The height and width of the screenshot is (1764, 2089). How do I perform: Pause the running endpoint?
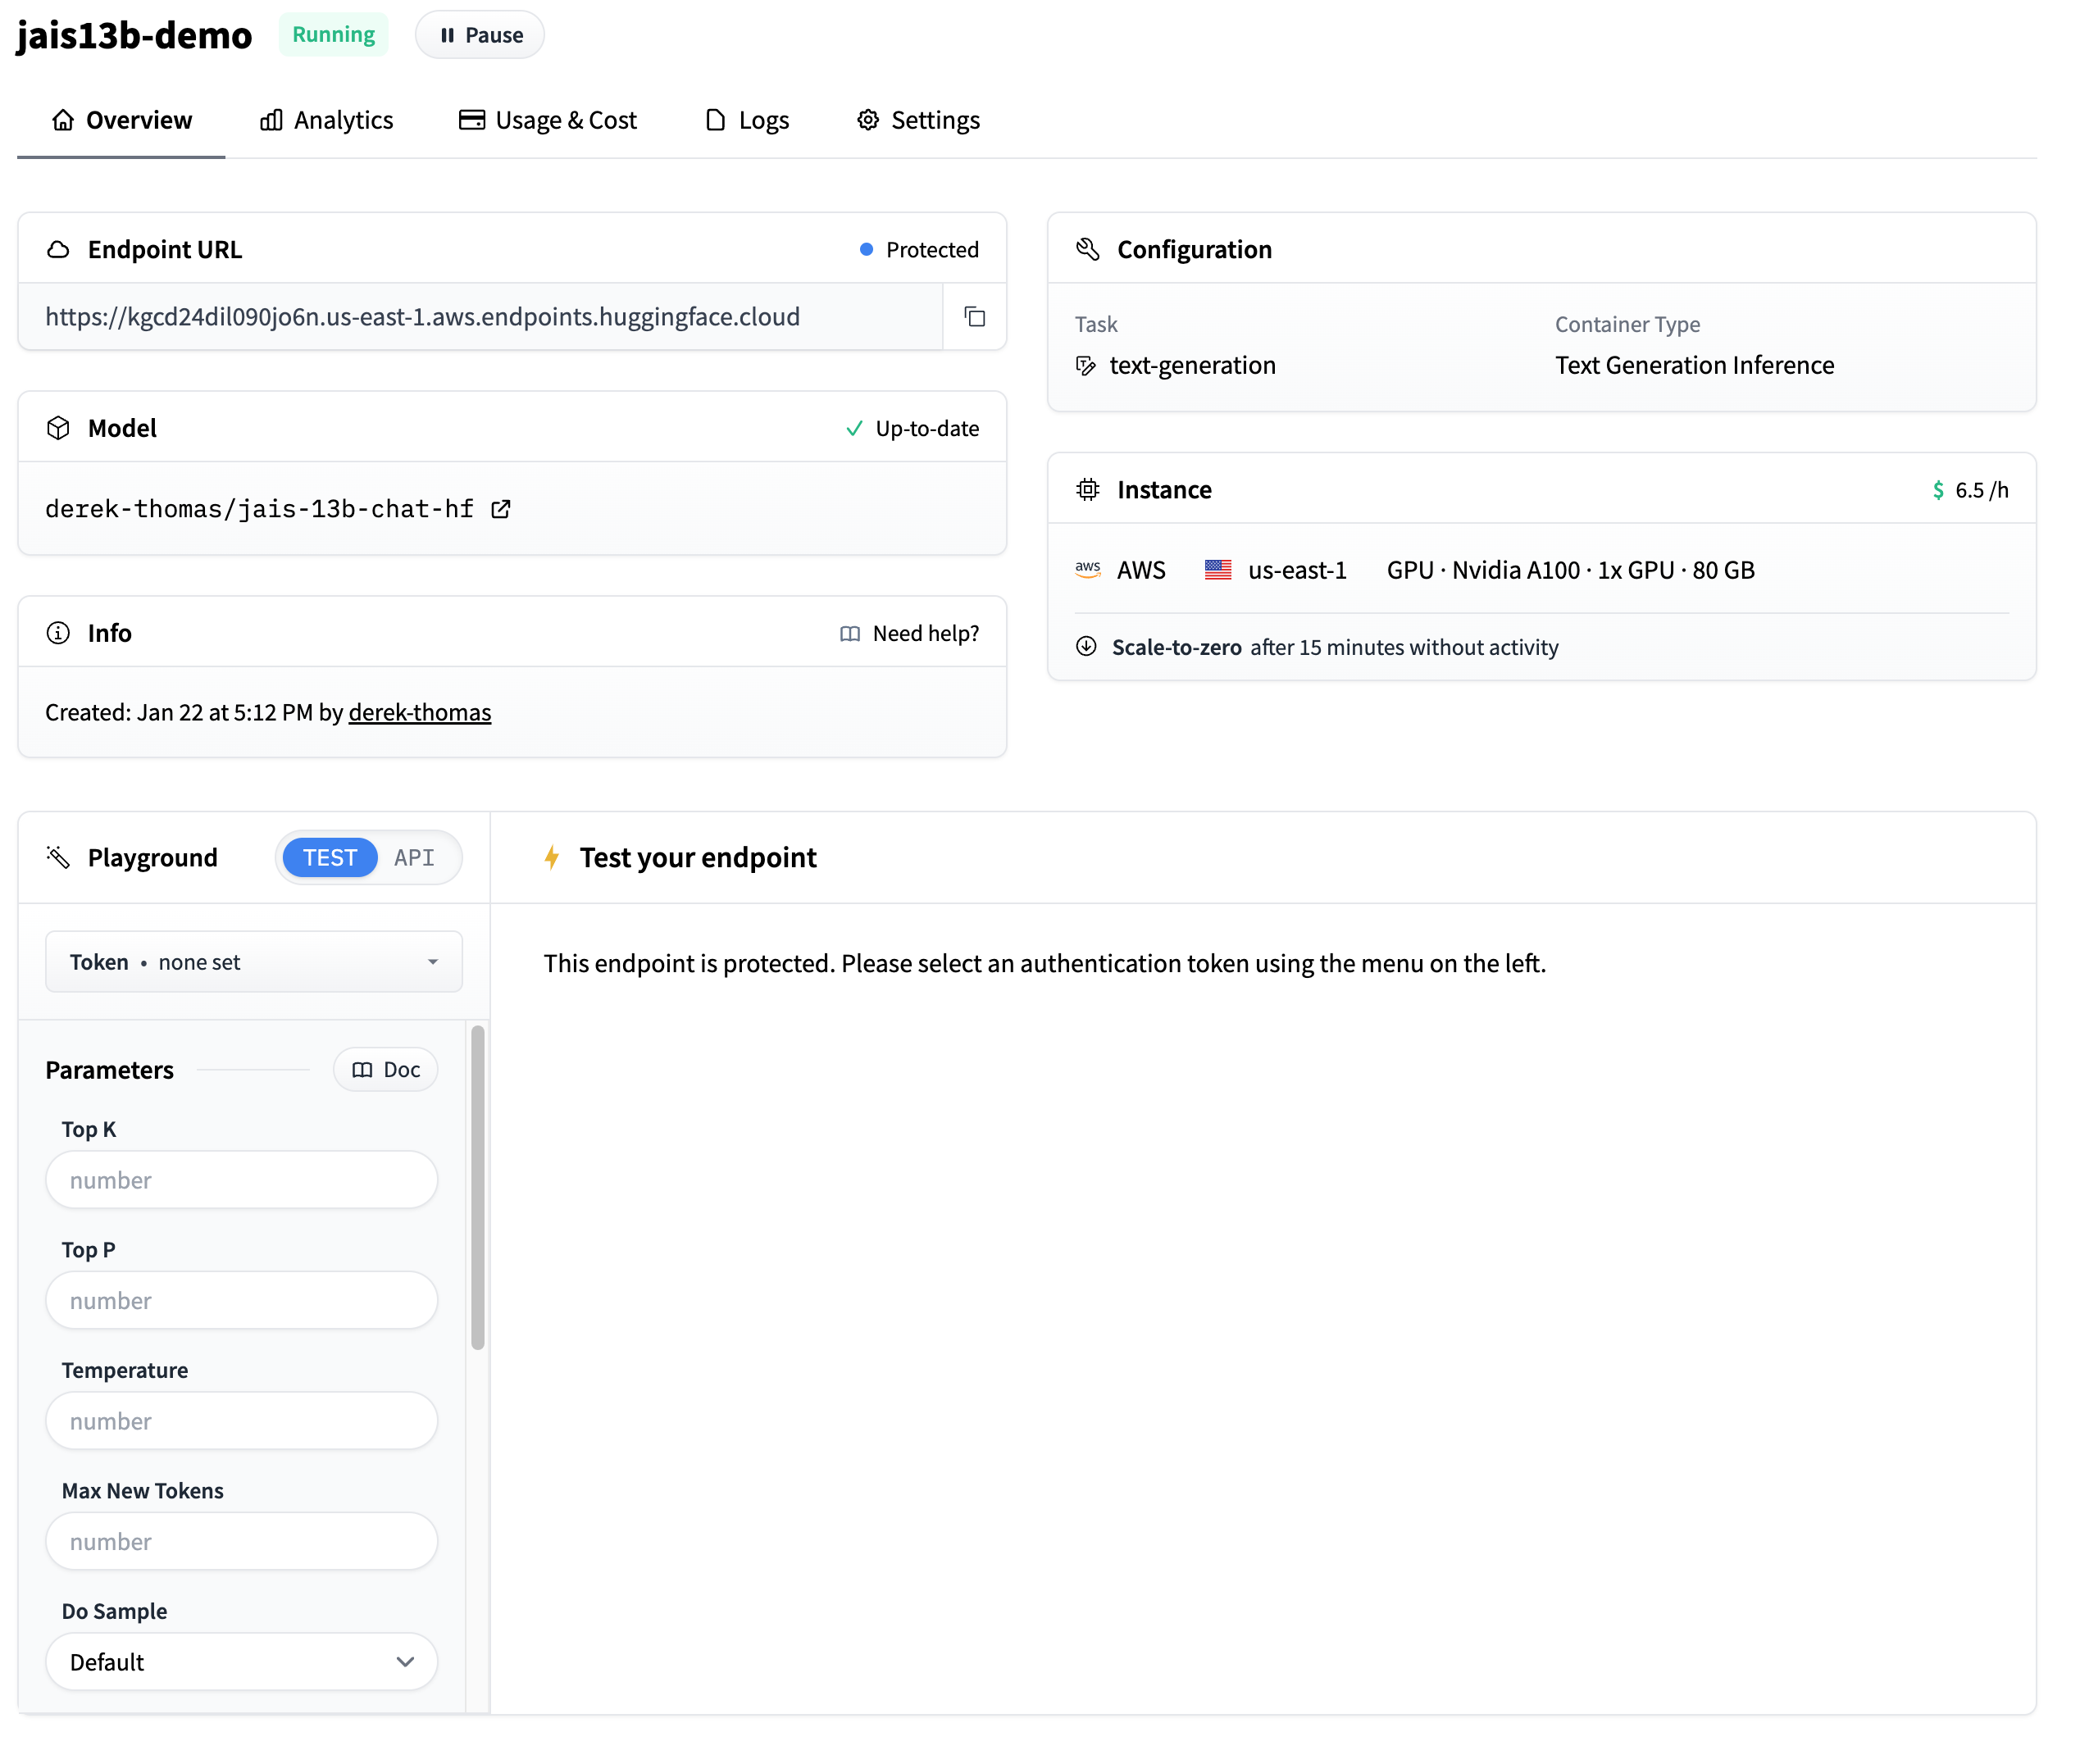pyautogui.click(x=480, y=35)
